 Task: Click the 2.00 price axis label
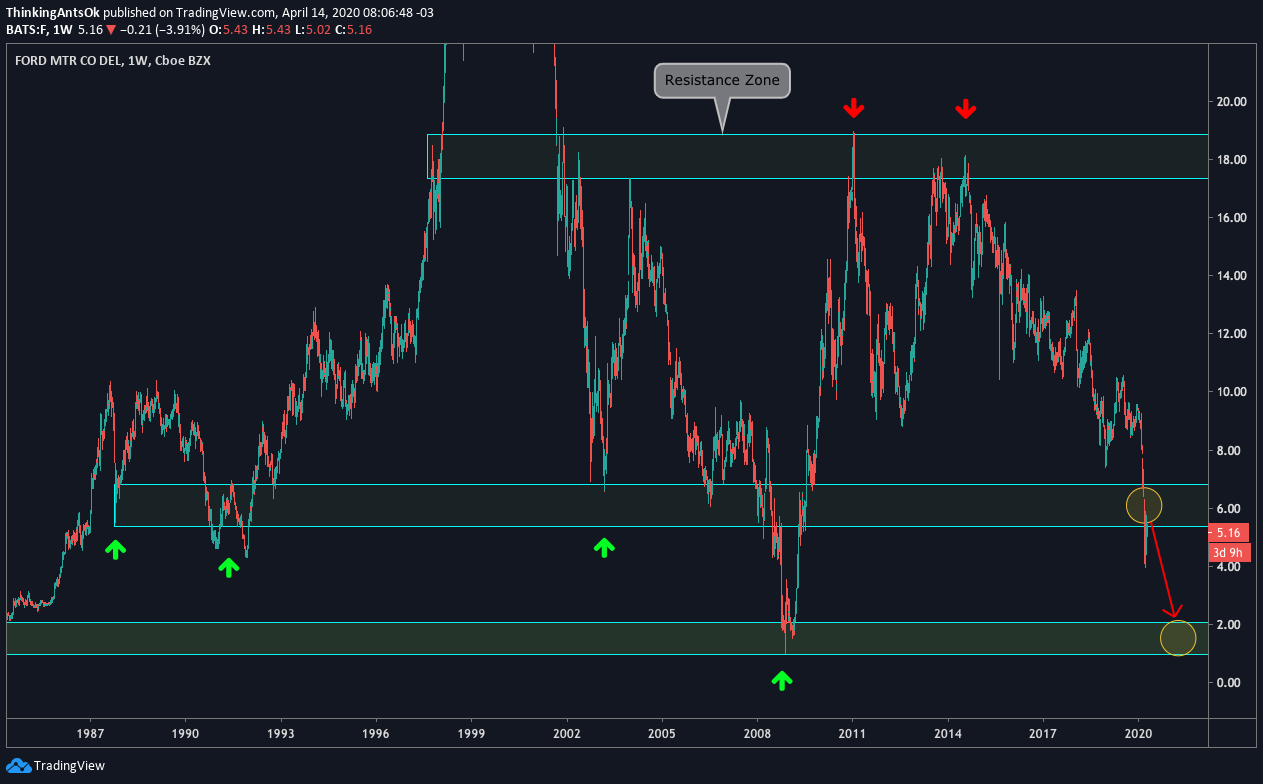[1231, 625]
